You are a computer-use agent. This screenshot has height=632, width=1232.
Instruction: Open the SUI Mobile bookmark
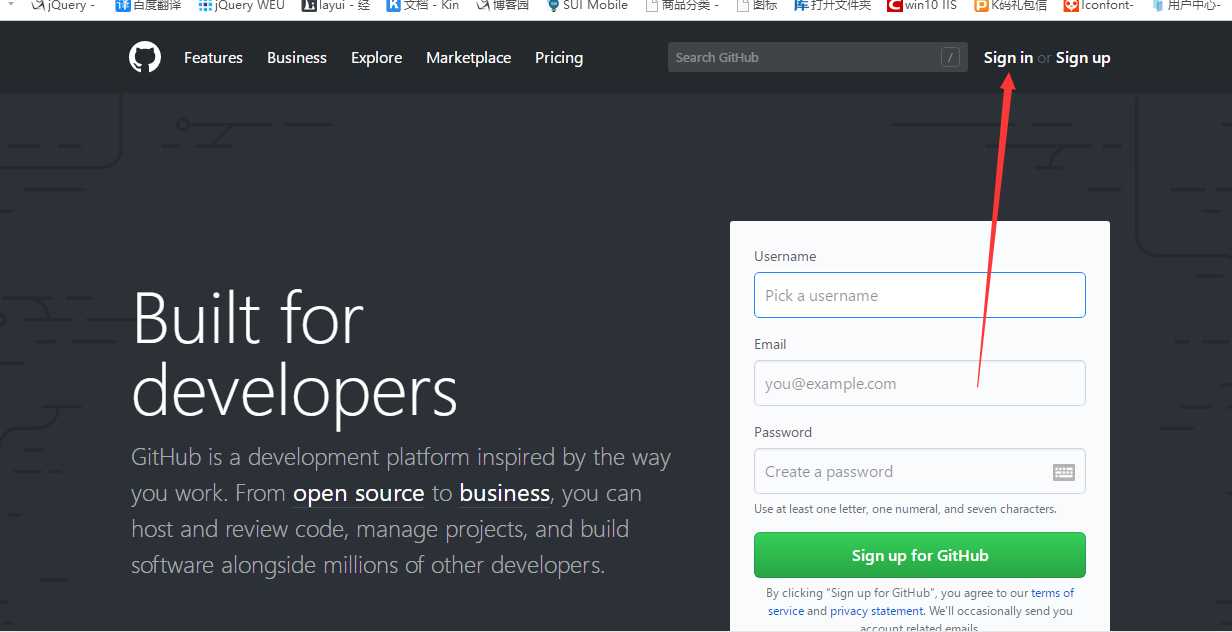[587, 5]
